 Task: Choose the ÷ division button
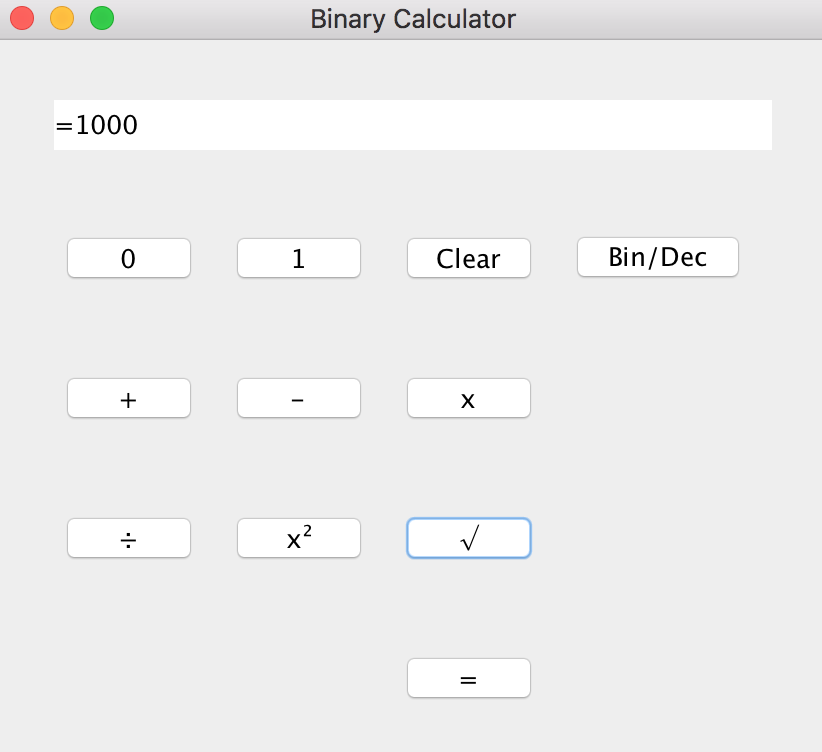[128, 538]
